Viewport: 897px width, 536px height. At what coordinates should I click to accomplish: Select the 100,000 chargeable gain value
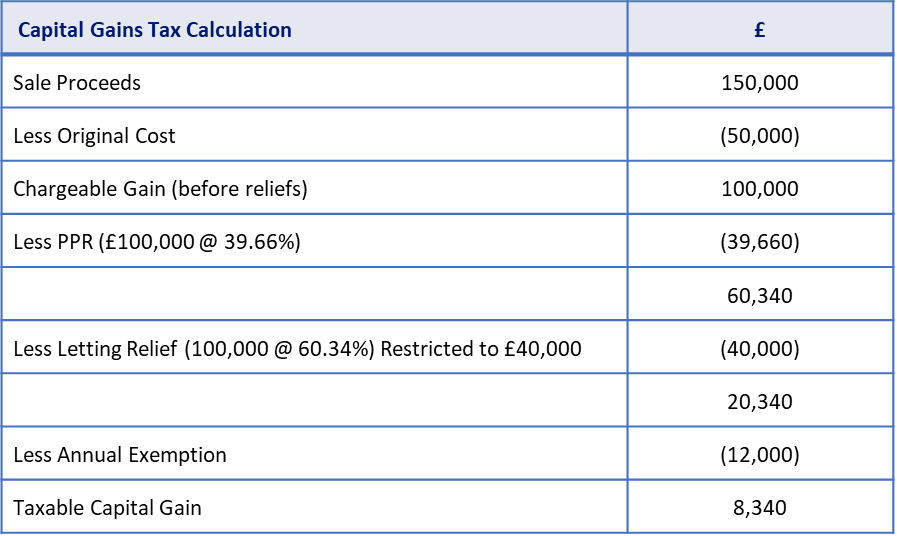tap(760, 189)
